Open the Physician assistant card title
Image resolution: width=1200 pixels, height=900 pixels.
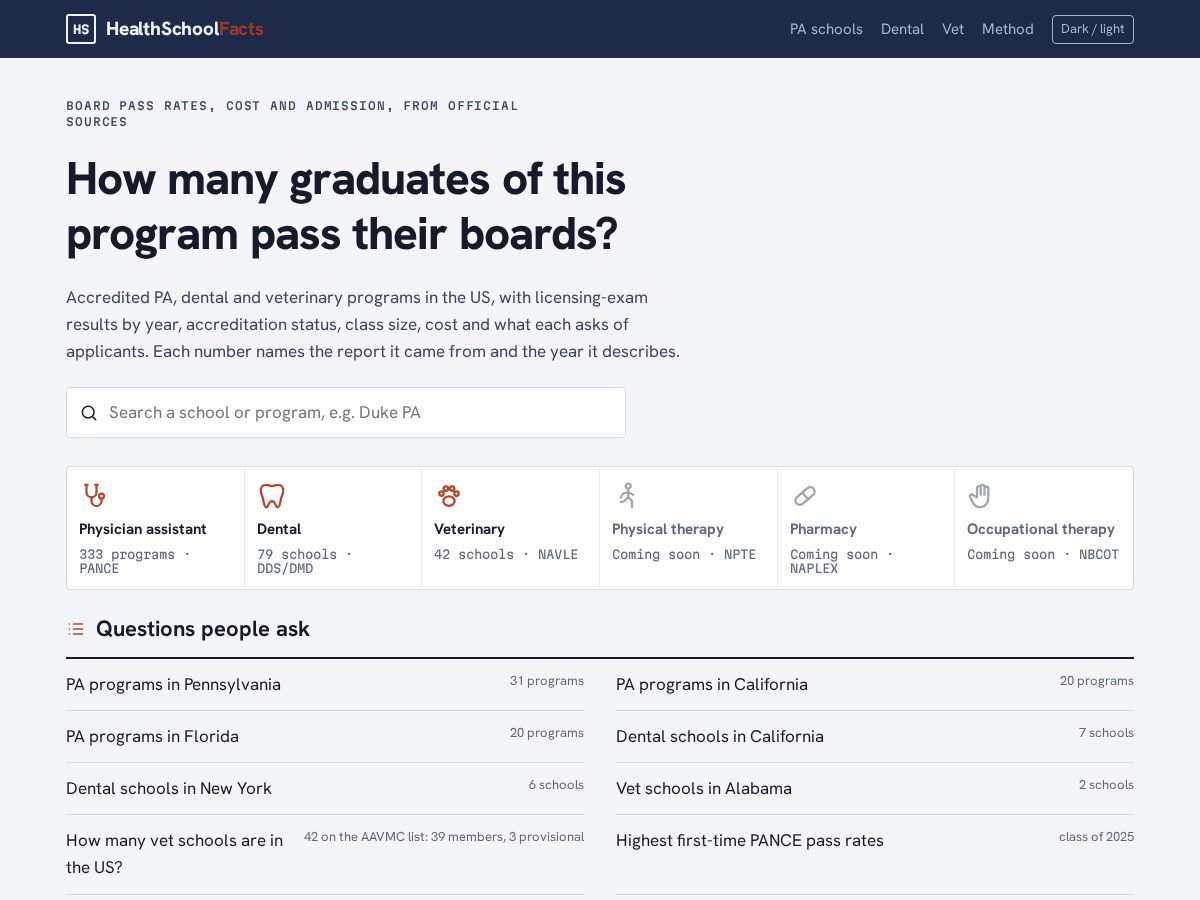(143, 529)
